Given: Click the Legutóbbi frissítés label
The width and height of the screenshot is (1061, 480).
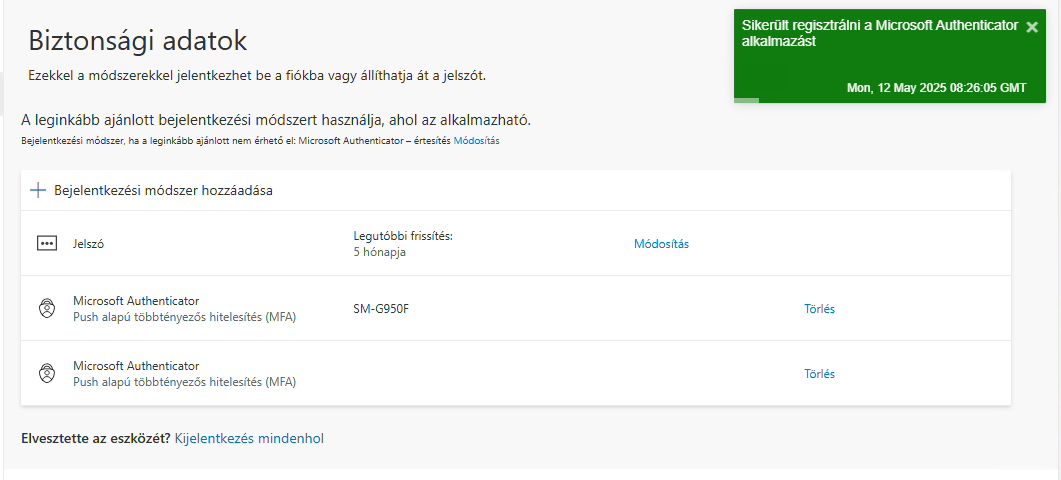Looking at the screenshot, I should click(403, 236).
